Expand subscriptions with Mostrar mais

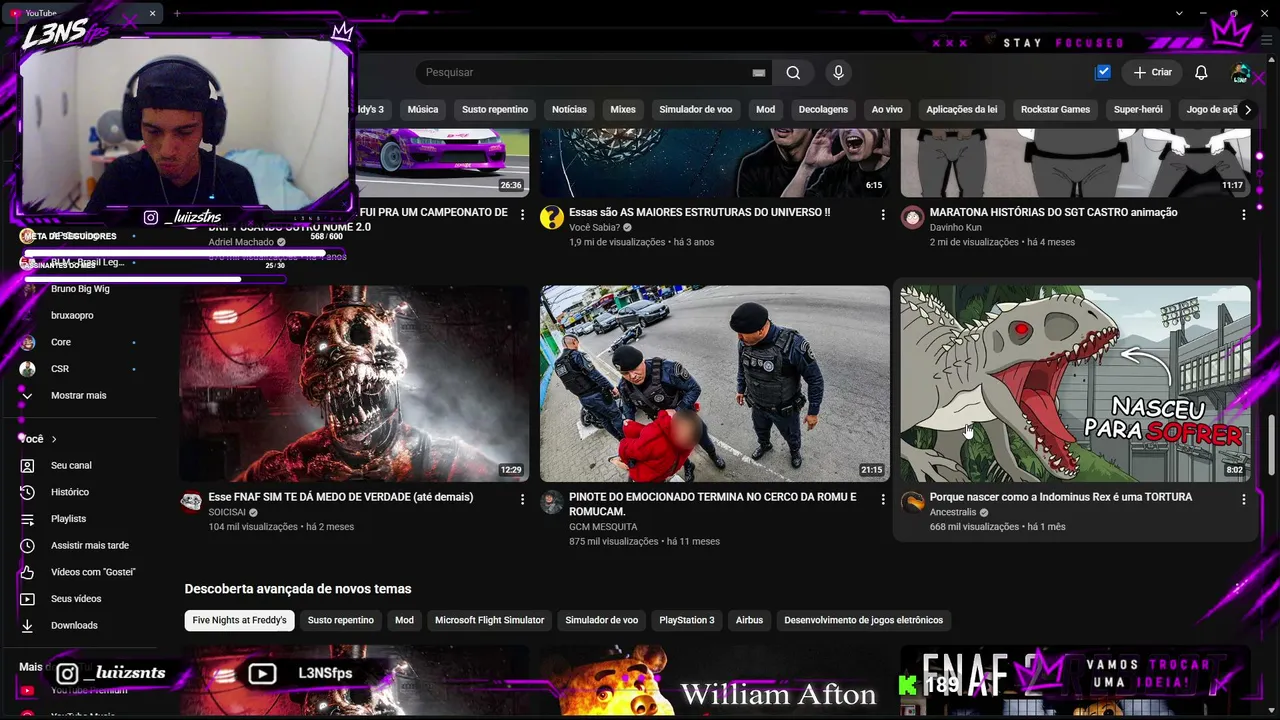tap(78, 396)
